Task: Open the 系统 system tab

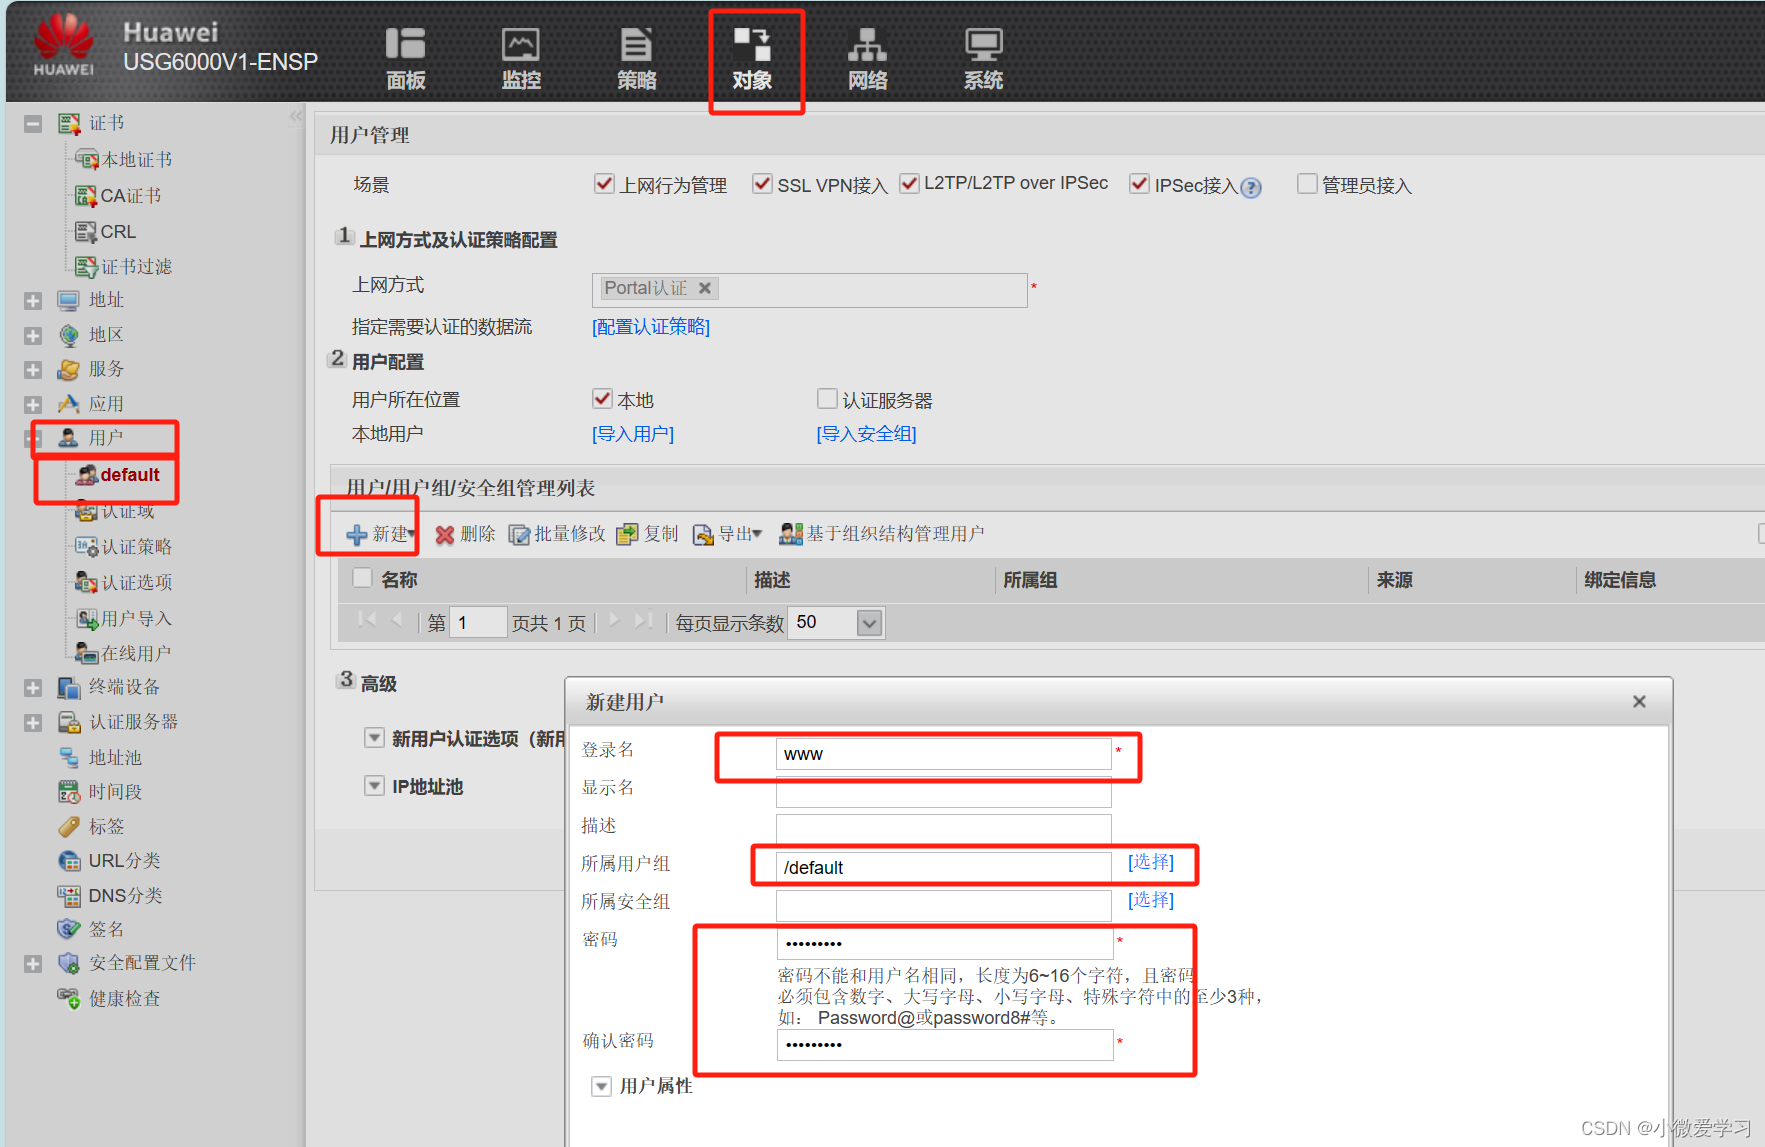Action: (983, 59)
